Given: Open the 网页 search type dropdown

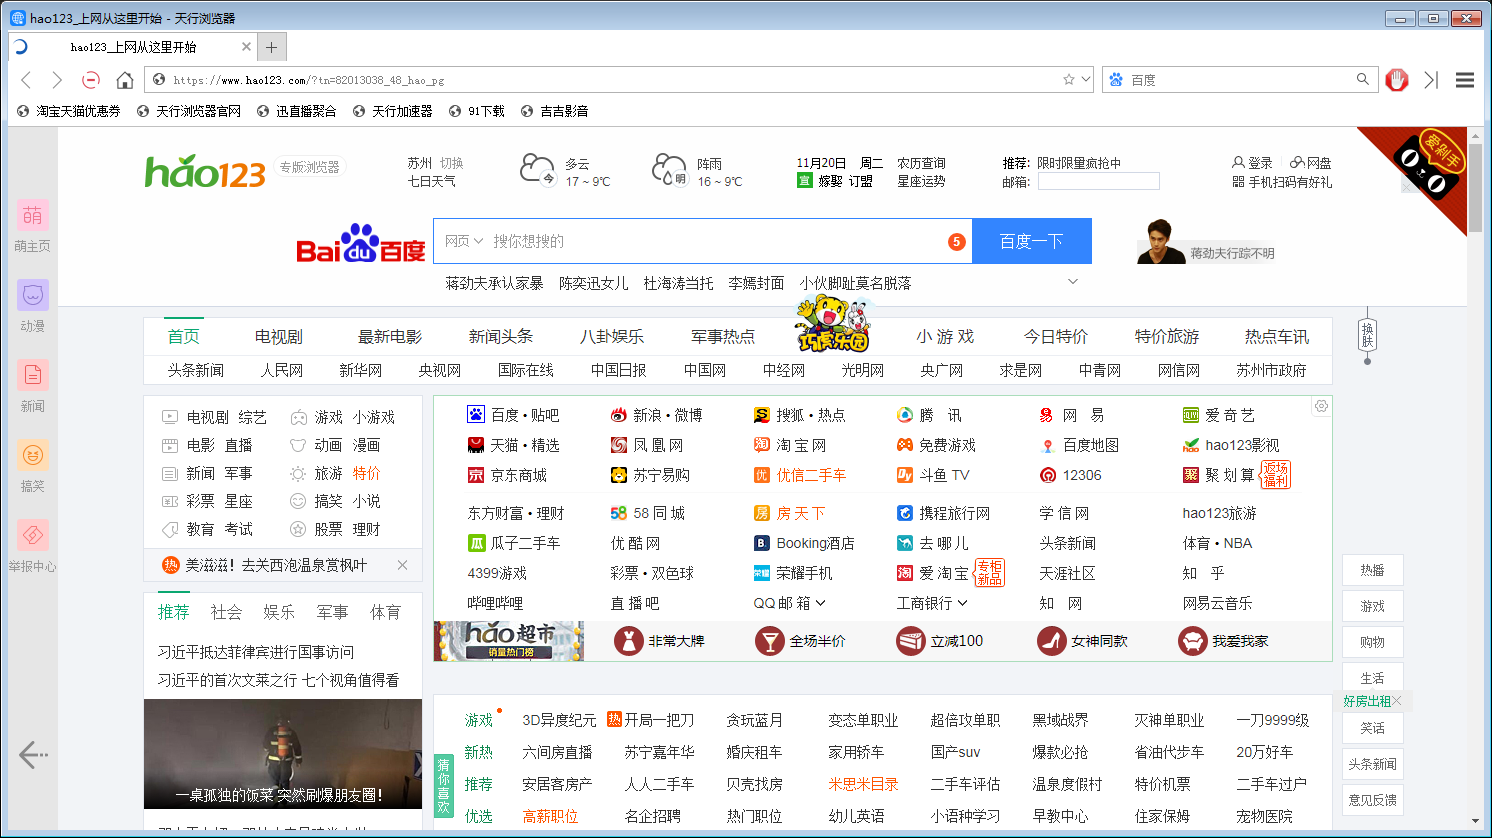Looking at the screenshot, I should (464, 241).
